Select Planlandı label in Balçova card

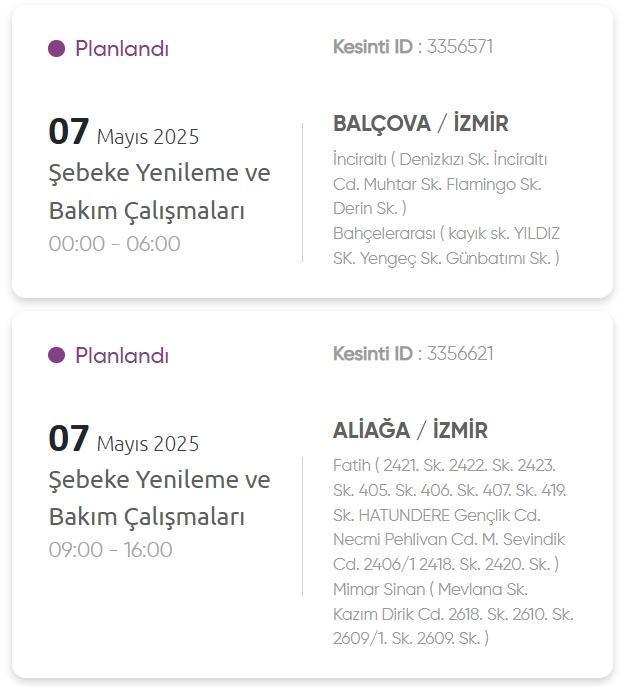click(x=122, y=48)
